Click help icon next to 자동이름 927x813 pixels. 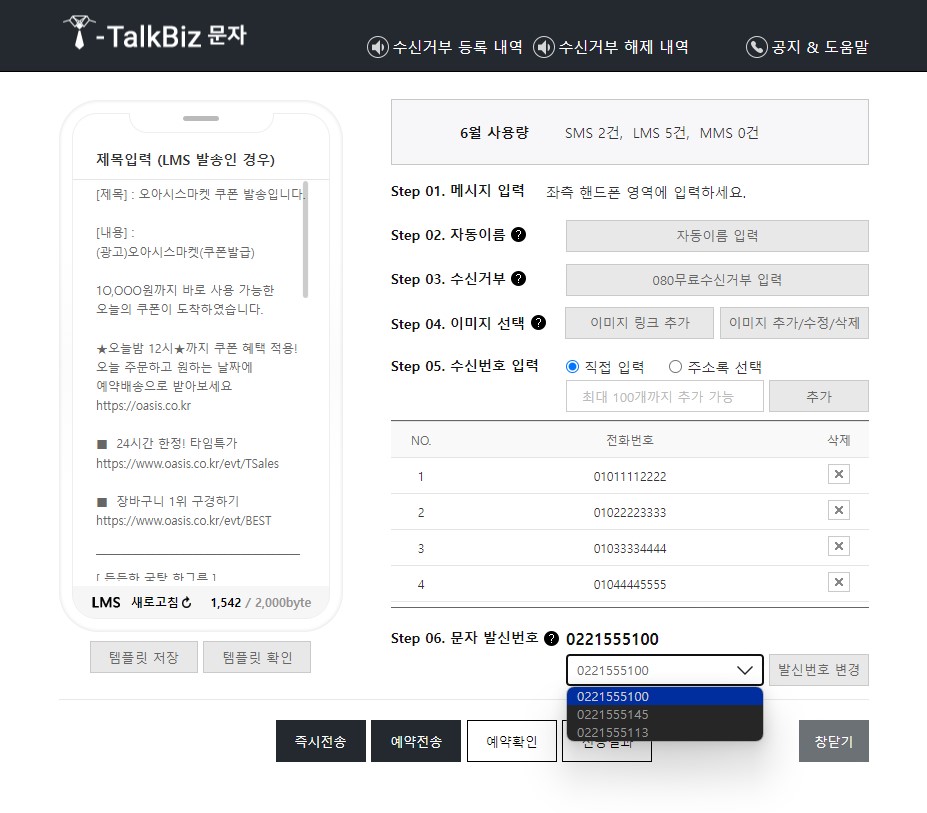(518, 235)
